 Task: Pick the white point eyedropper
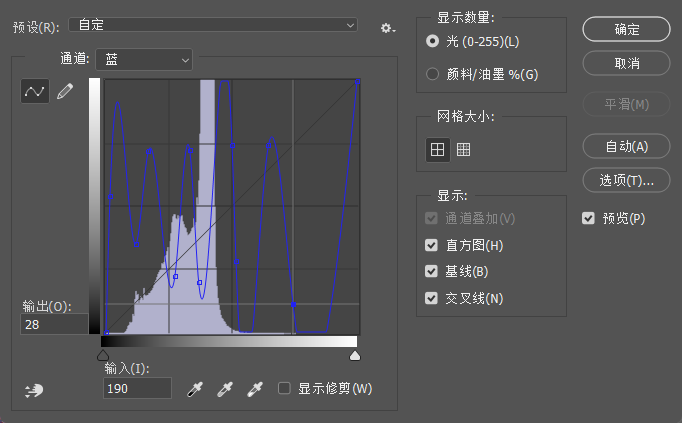(x=255, y=389)
